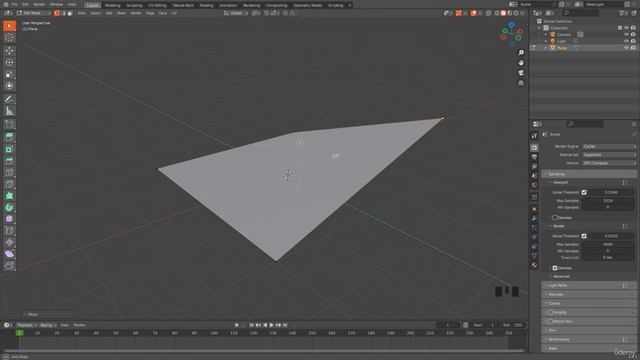Select the Inset Faces tool

click(x=9, y=149)
